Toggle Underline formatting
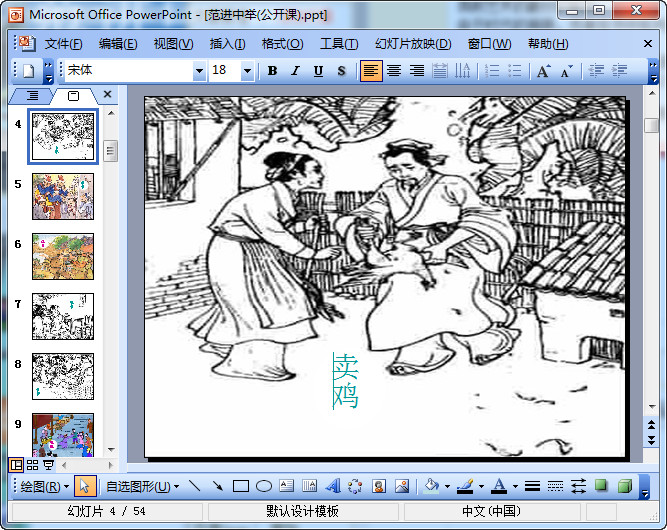The height and width of the screenshot is (530, 667). click(318, 71)
